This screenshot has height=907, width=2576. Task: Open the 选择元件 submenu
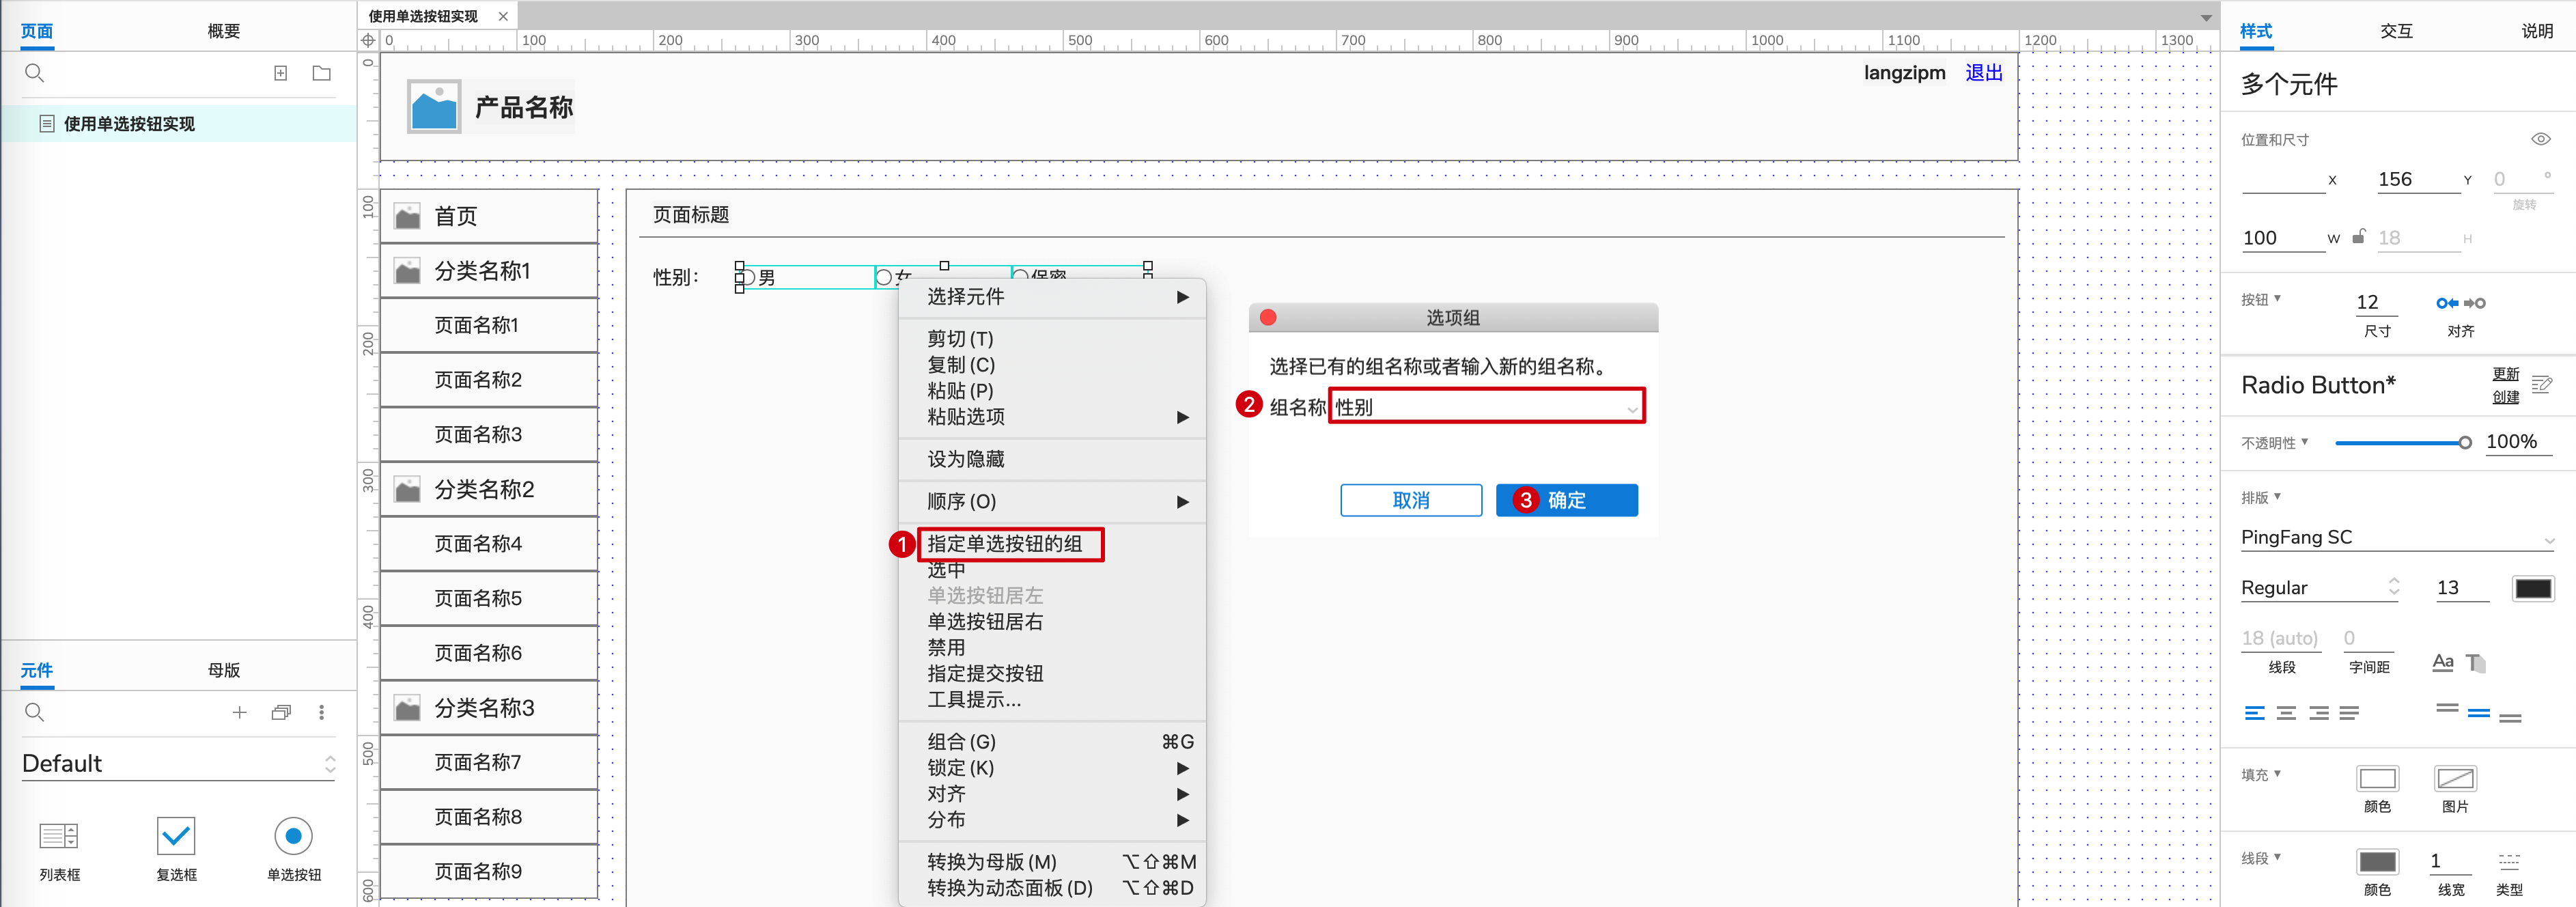coord(1052,297)
